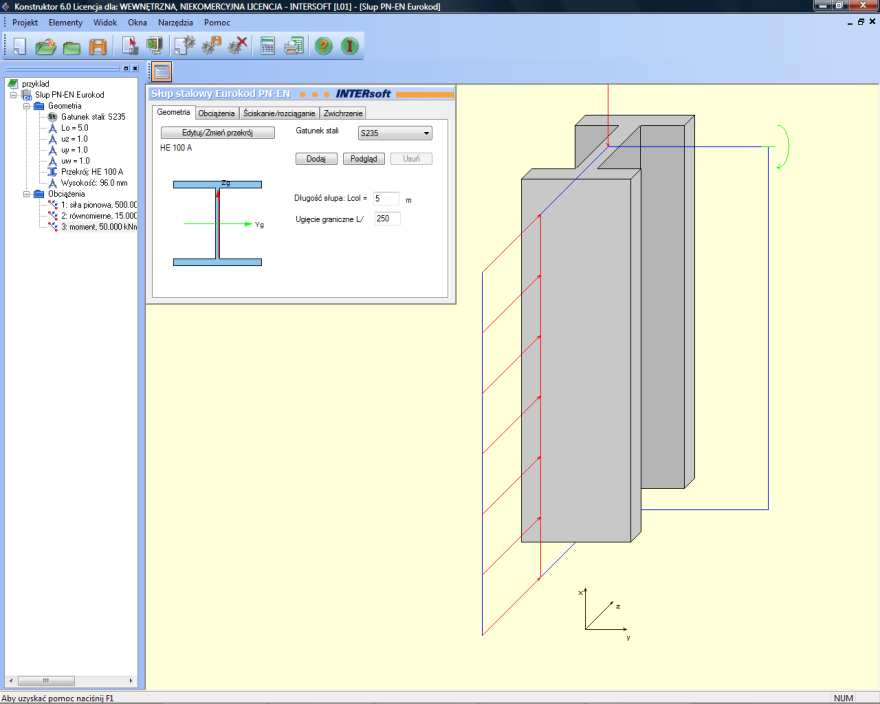
Task: Switch to the Obciążenia tab
Action: click(x=216, y=113)
